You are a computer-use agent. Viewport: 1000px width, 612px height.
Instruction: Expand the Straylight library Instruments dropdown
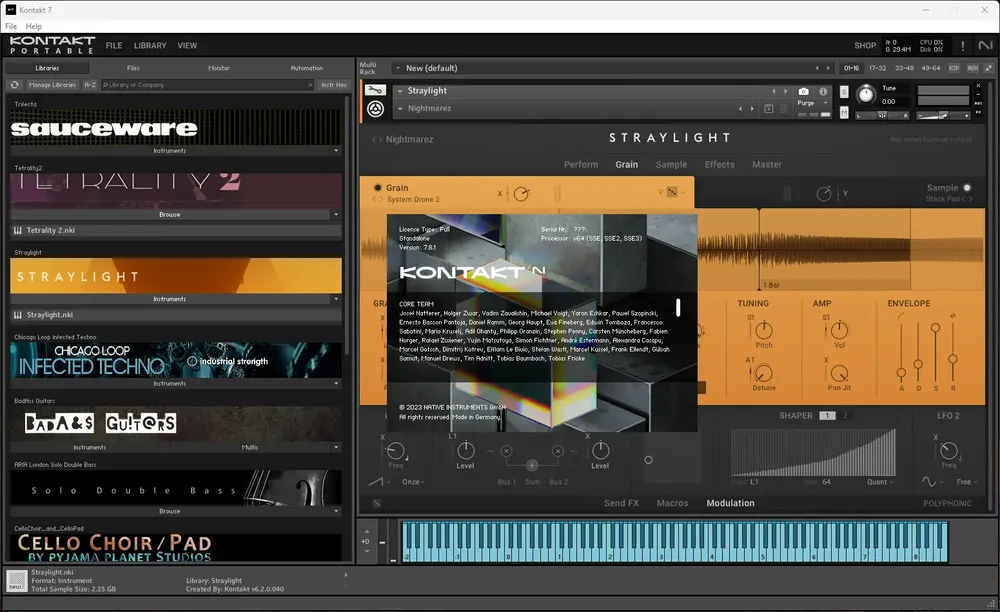(336, 299)
